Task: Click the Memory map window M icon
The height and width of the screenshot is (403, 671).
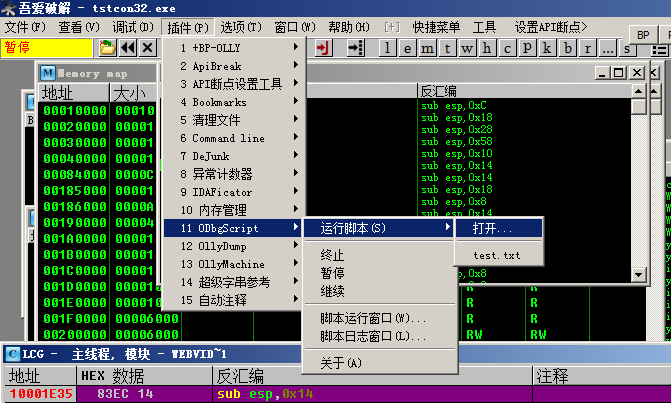Action: 48,73
